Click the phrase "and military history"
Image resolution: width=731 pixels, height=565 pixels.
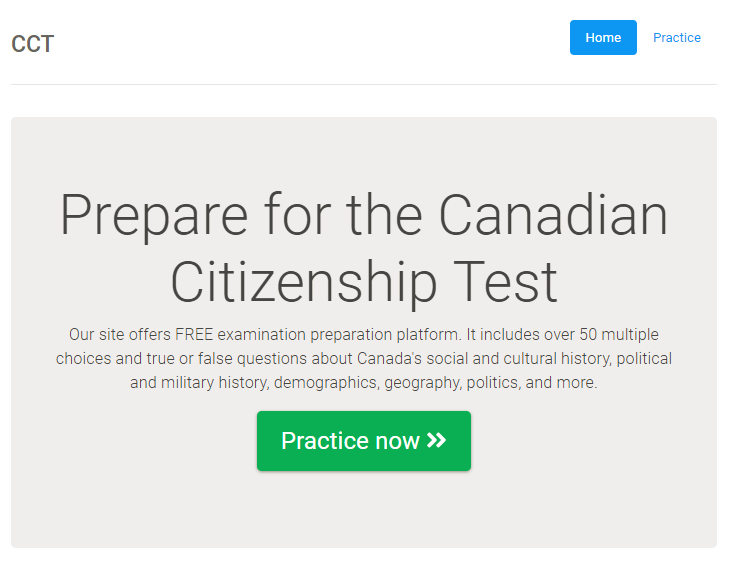[x=198, y=383]
